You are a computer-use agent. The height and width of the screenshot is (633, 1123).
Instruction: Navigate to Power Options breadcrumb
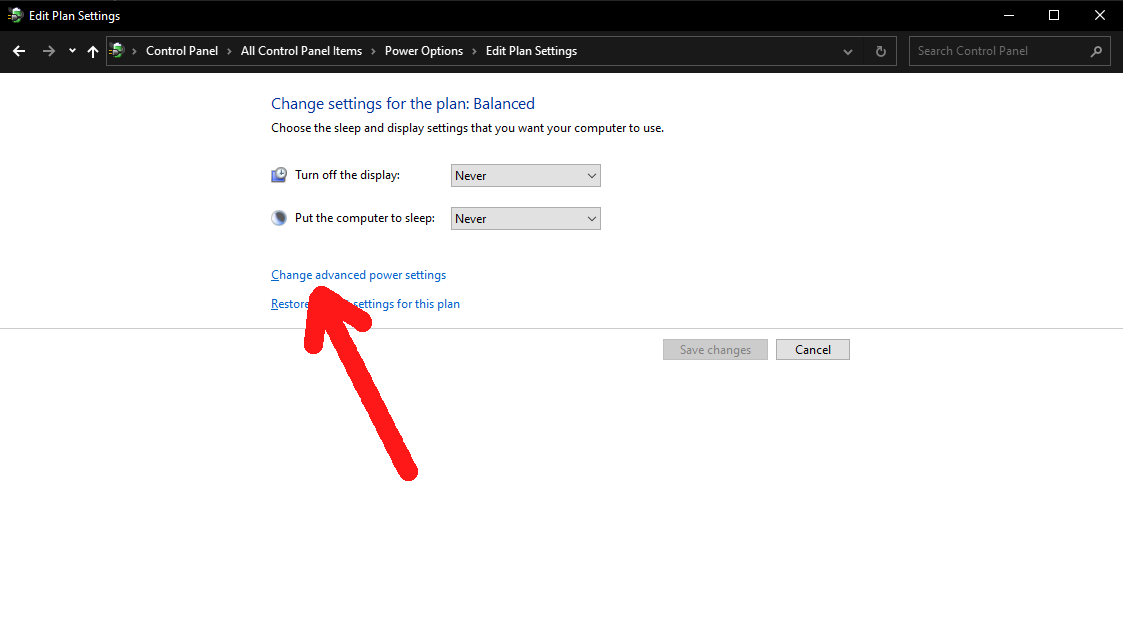pyautogui.click(x=424, y=51)
